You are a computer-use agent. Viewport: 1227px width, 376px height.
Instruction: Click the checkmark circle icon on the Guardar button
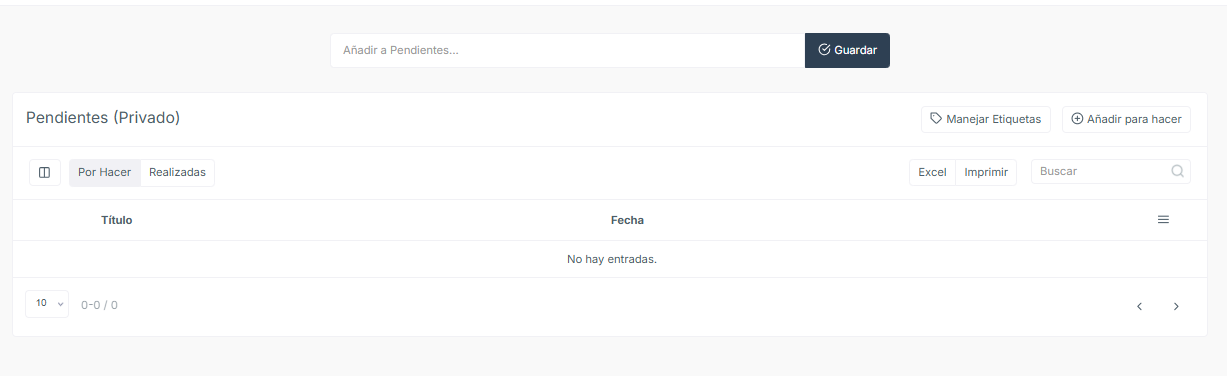824,50
